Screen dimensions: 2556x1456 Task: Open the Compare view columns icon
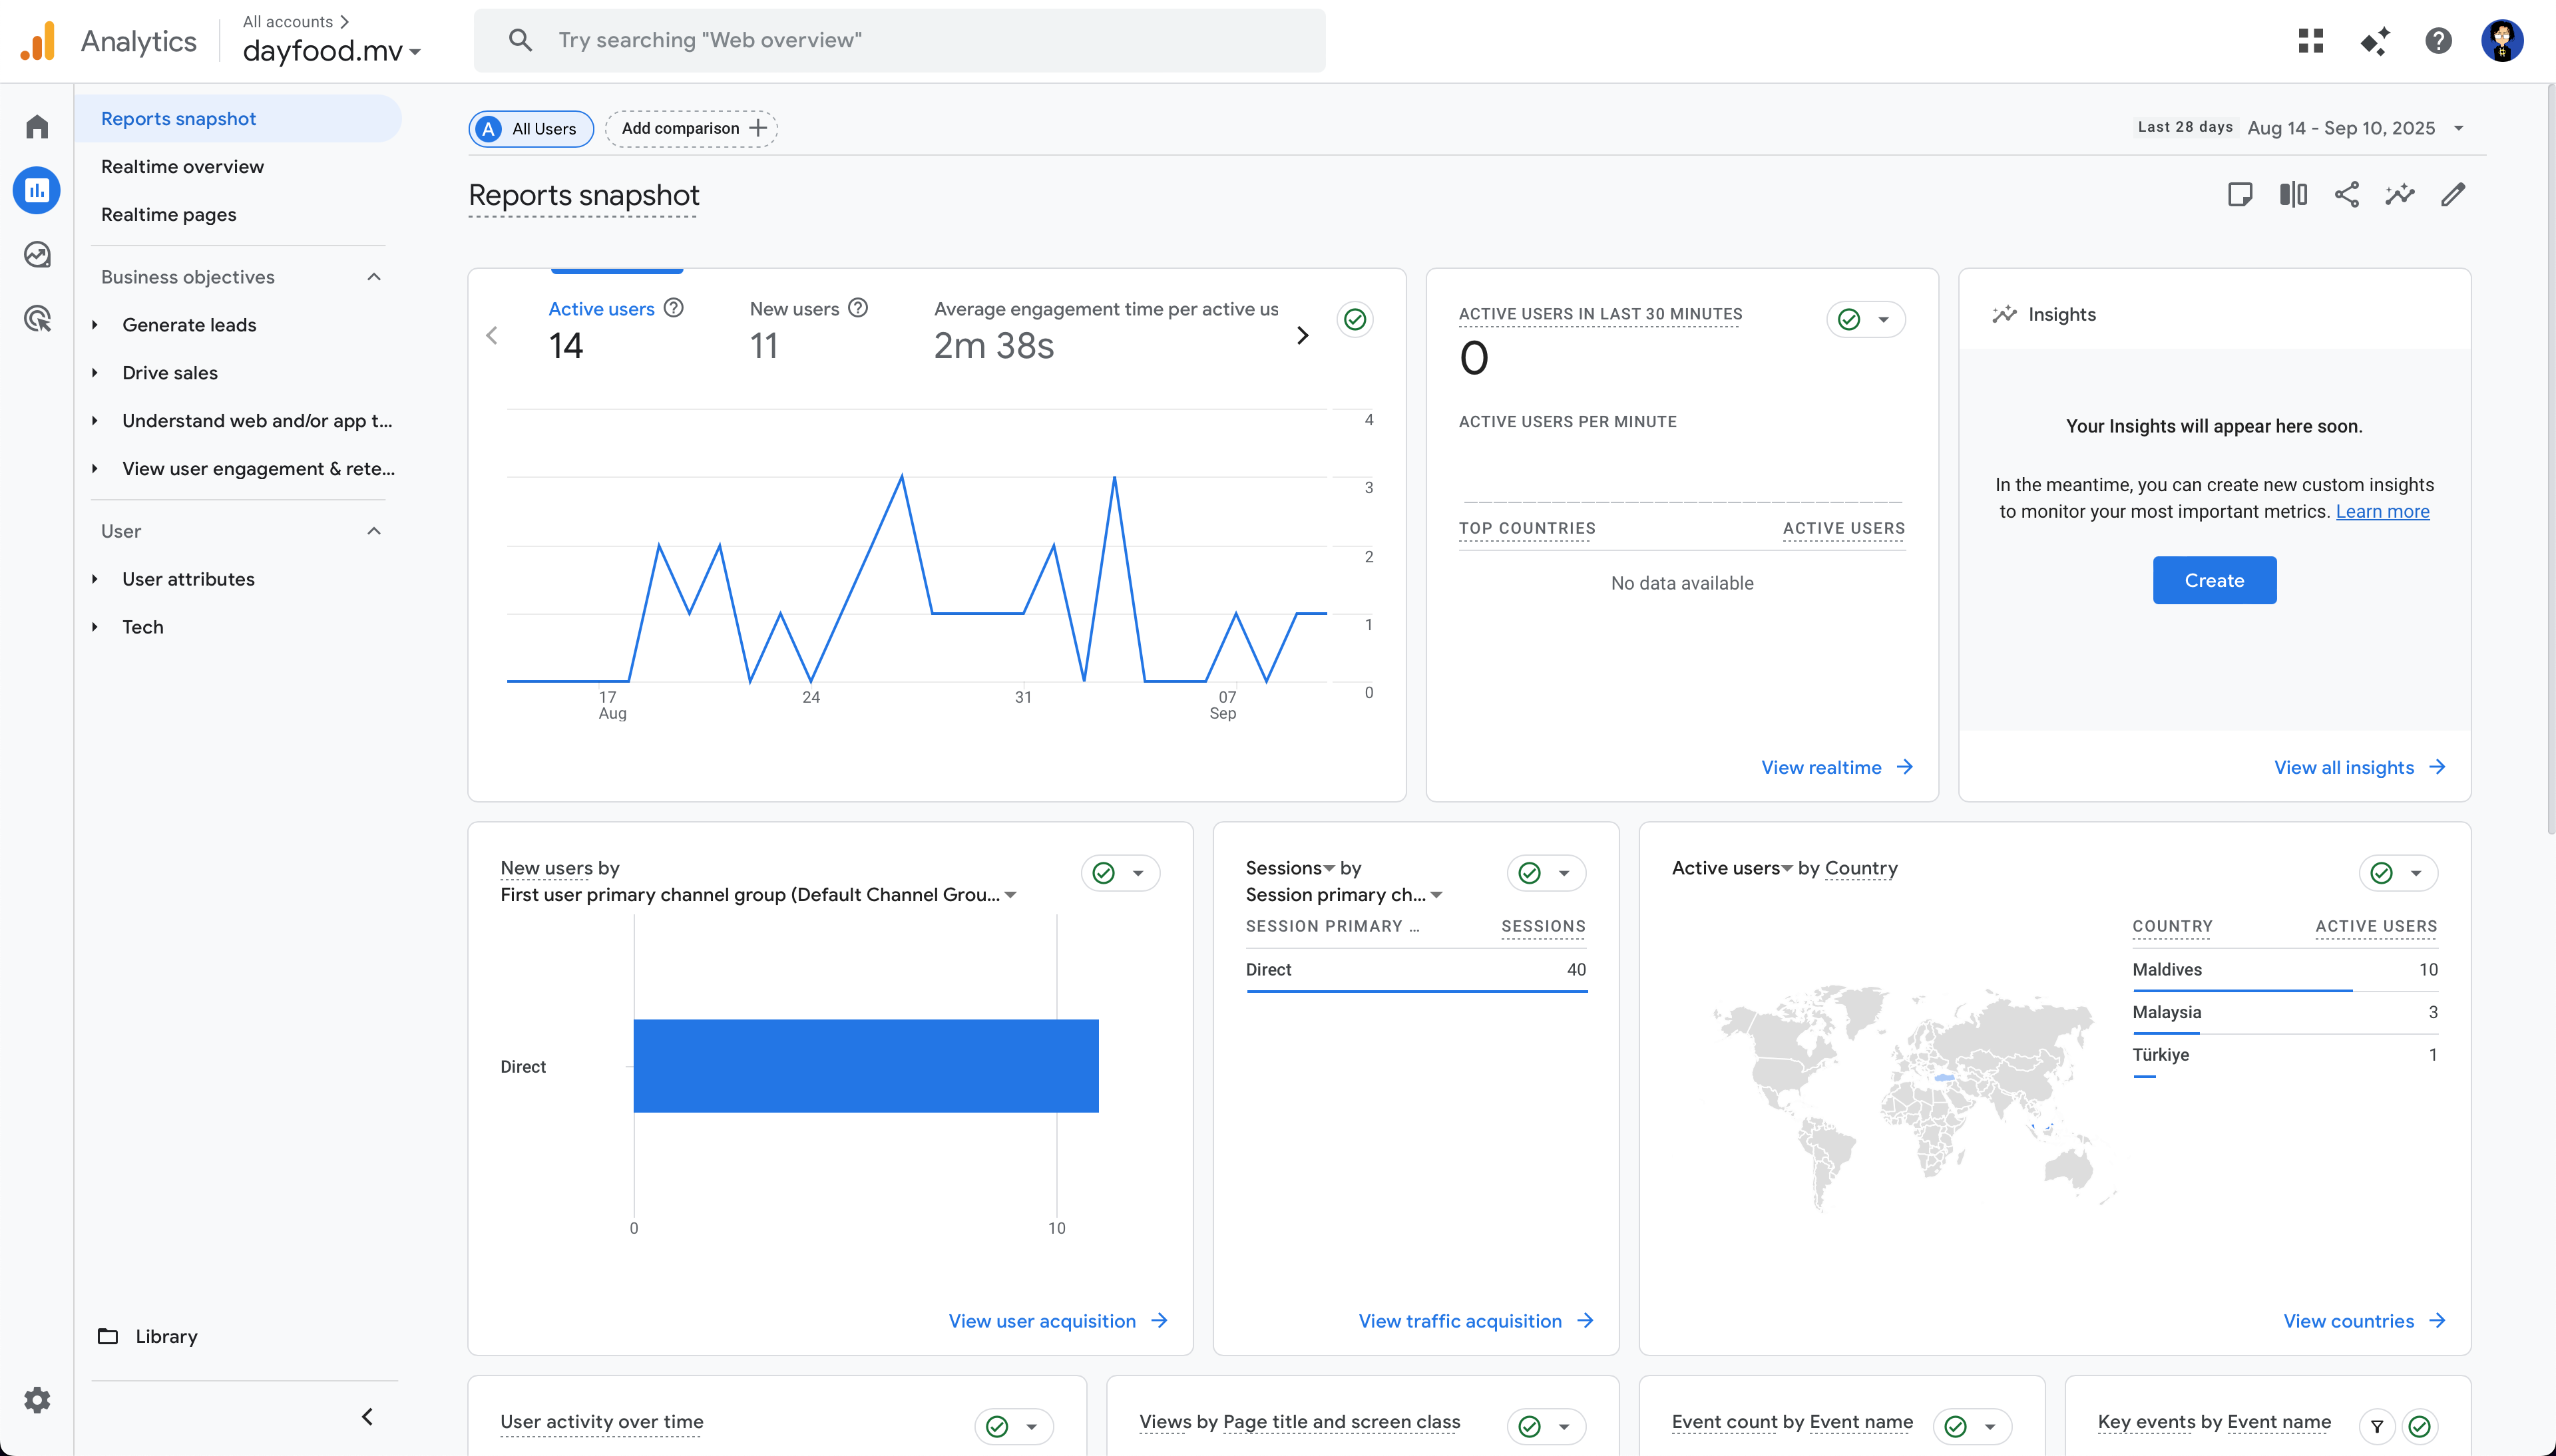coord(2293,195)
